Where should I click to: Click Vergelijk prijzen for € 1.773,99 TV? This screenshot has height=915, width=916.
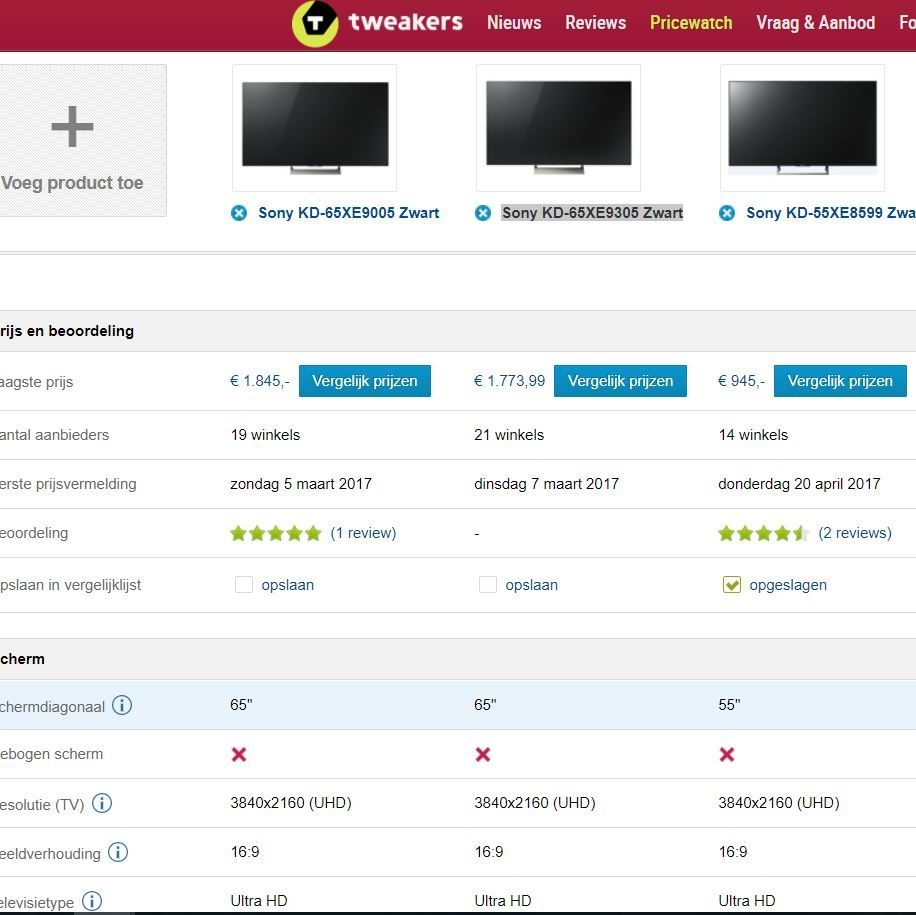coord(620,381)
